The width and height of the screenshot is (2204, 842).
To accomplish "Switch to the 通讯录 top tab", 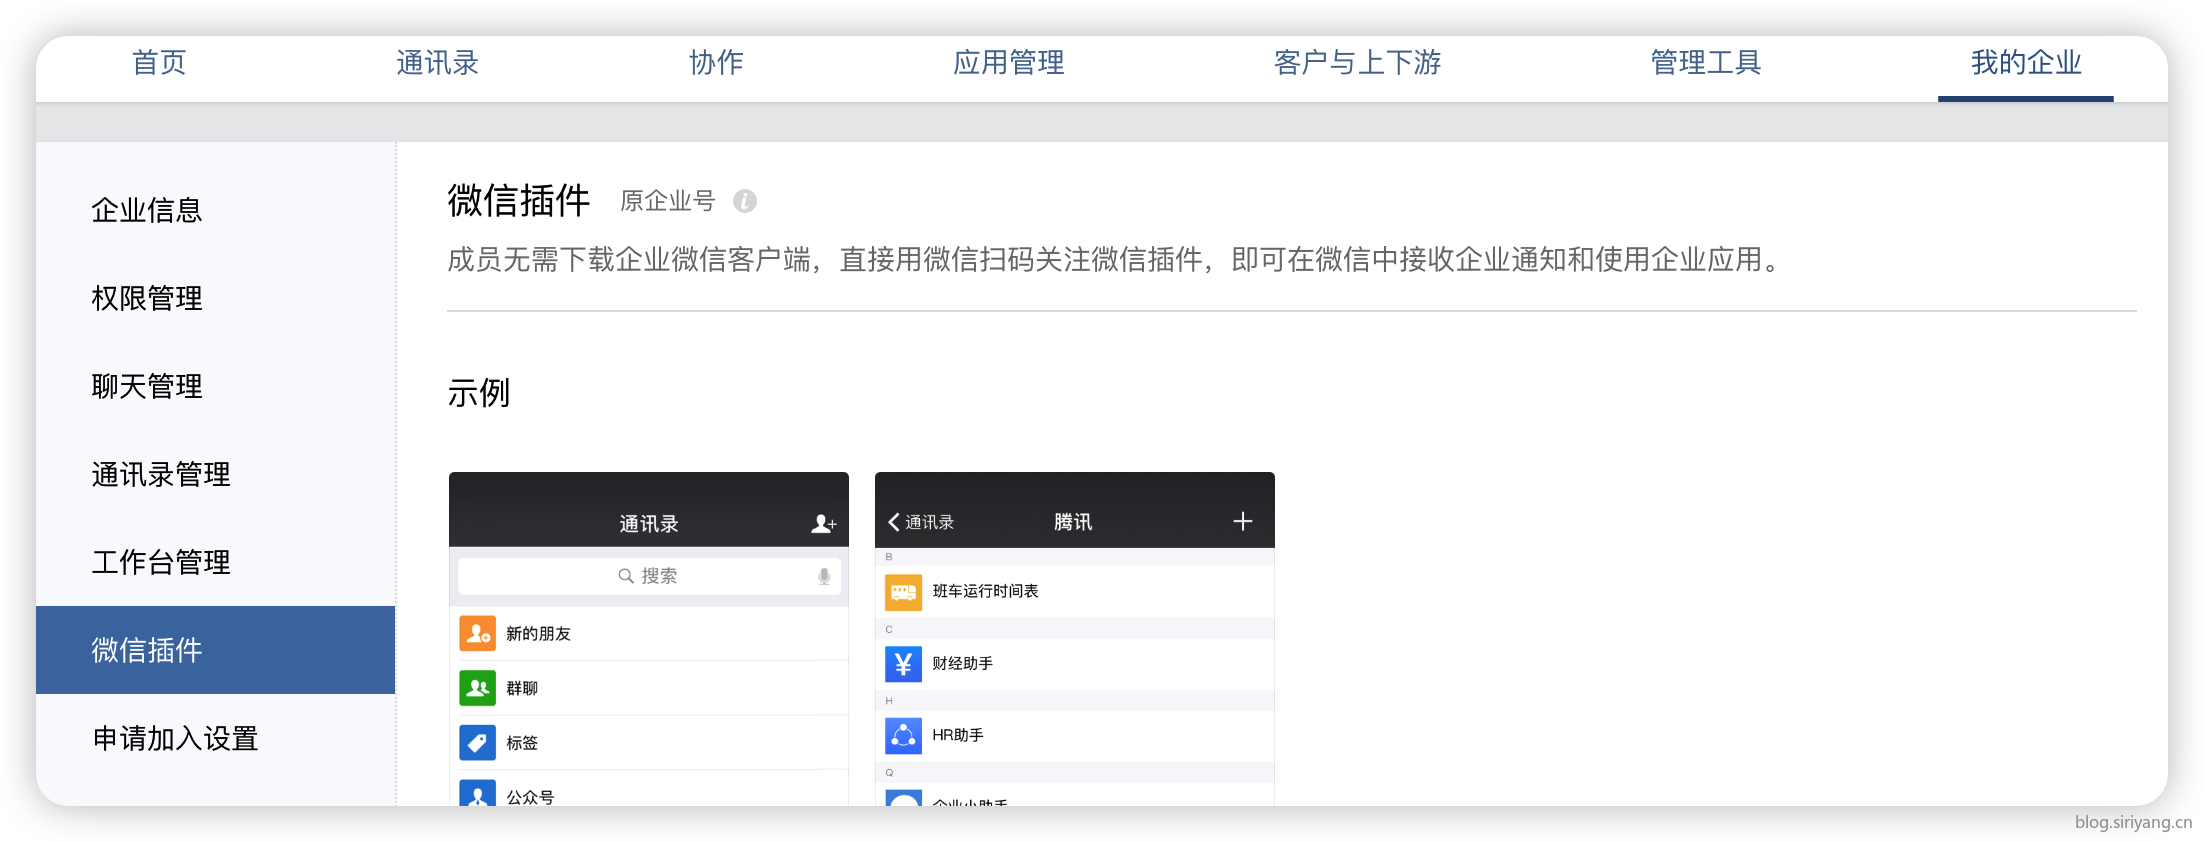I will pos(437,63).
